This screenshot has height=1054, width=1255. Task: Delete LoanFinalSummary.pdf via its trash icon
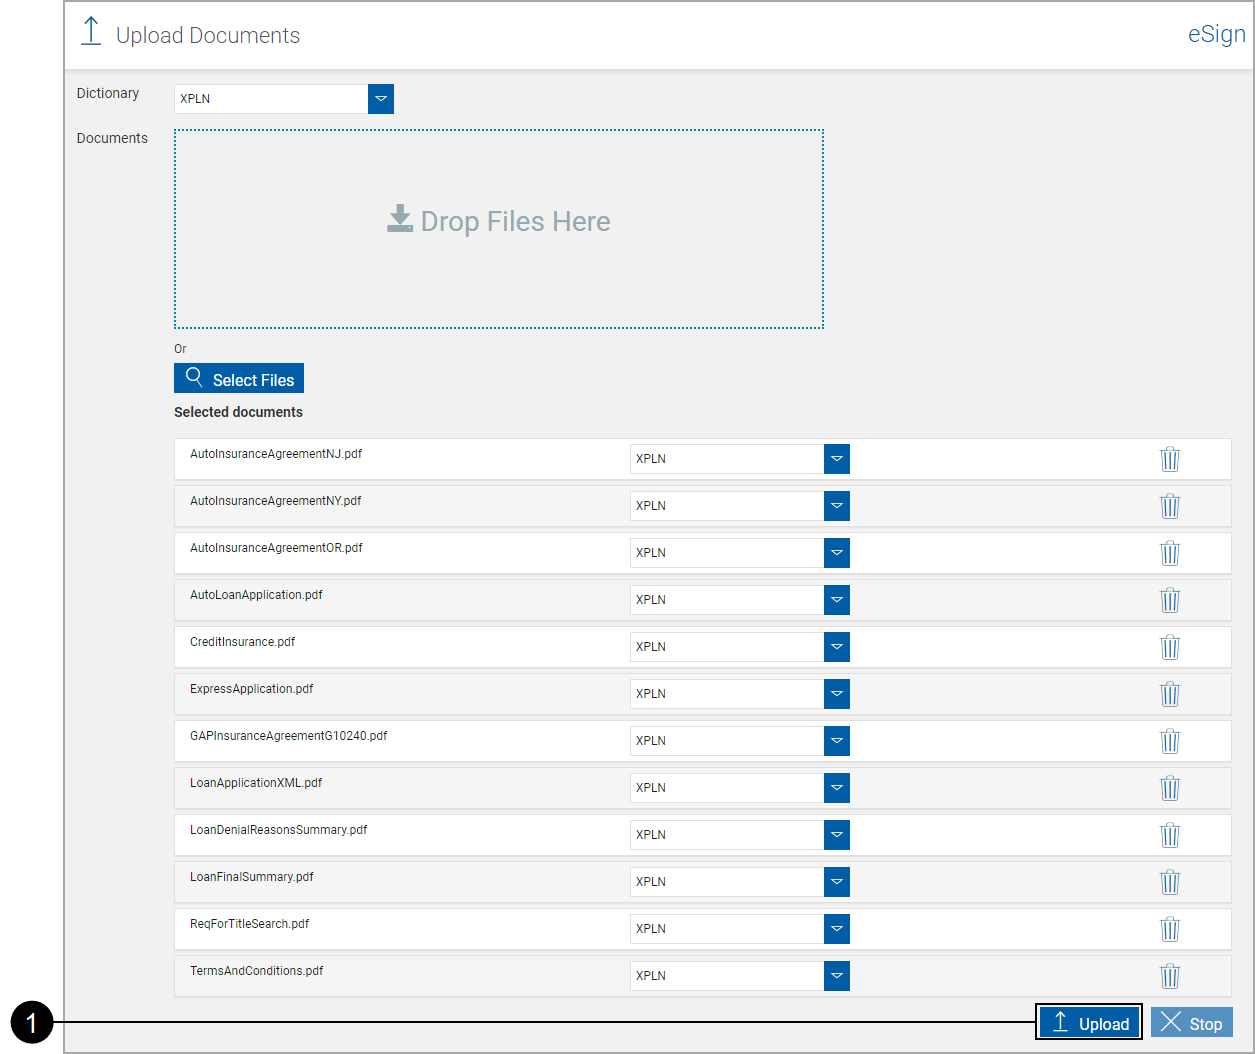click(1170, 882)
